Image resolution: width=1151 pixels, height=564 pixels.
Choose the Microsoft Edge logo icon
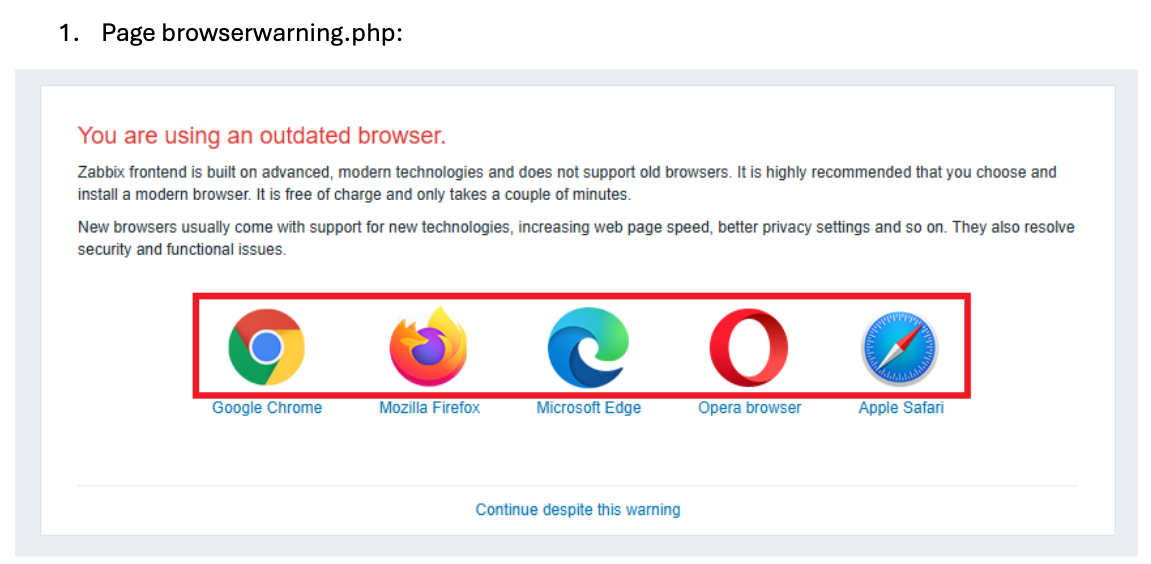[589, 347]
